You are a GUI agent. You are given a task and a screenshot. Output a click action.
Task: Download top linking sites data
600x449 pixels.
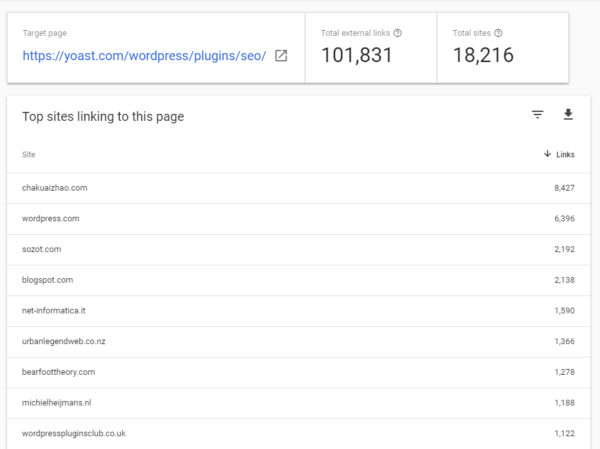coord(568,114)
